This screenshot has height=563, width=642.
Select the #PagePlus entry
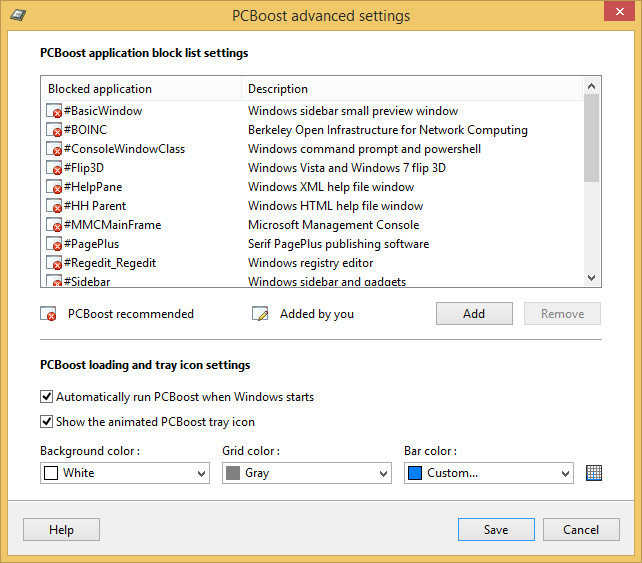91,244
